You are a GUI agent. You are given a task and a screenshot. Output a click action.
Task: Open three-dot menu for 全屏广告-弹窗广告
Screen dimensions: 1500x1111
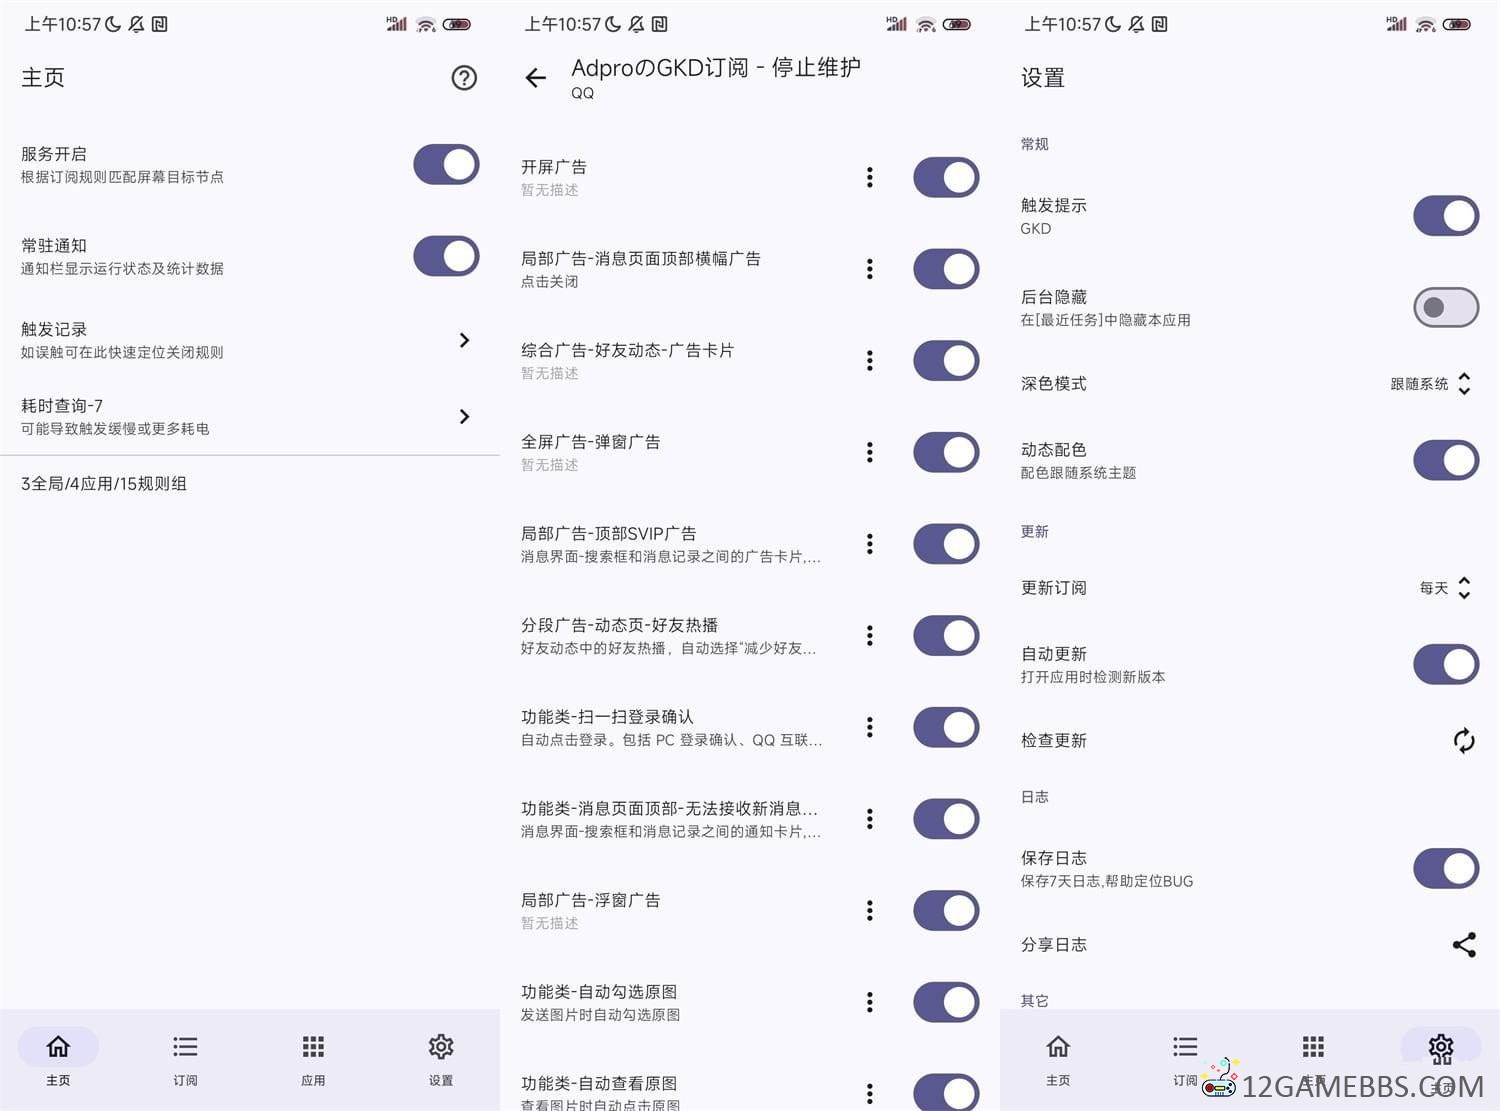point(870,452)
